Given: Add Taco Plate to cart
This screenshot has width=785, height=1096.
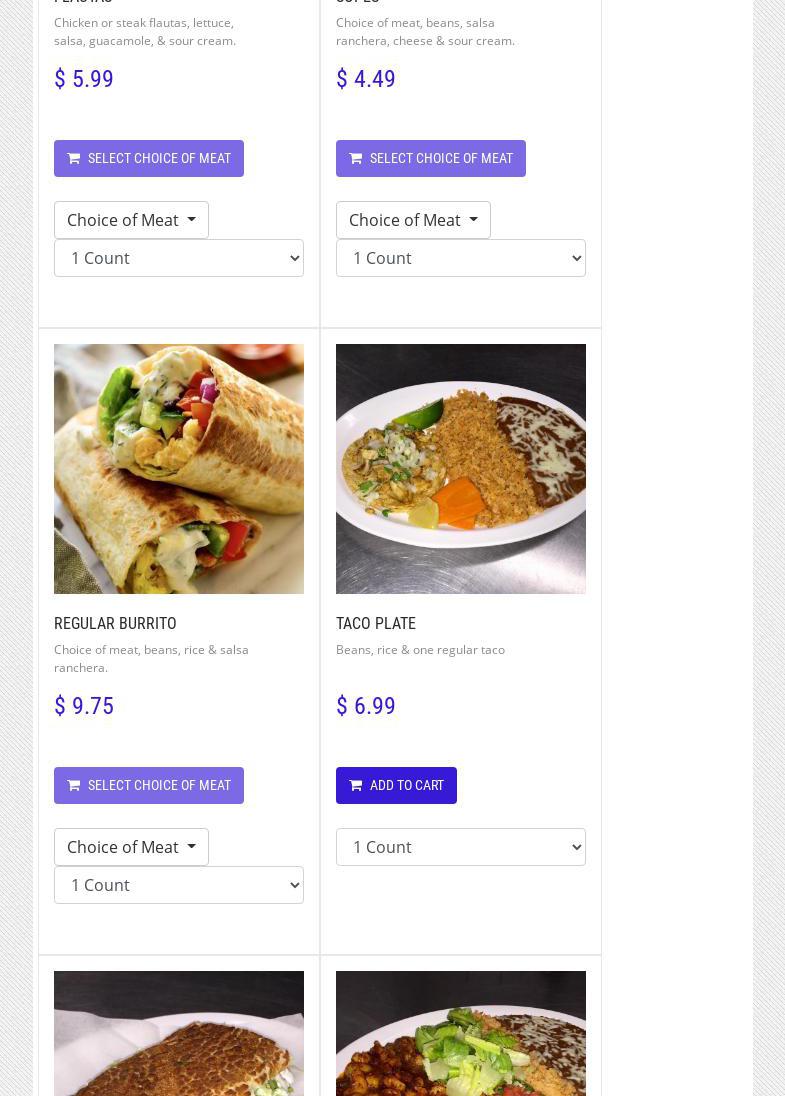Looking at the screenshot, I should click(396, 785).
